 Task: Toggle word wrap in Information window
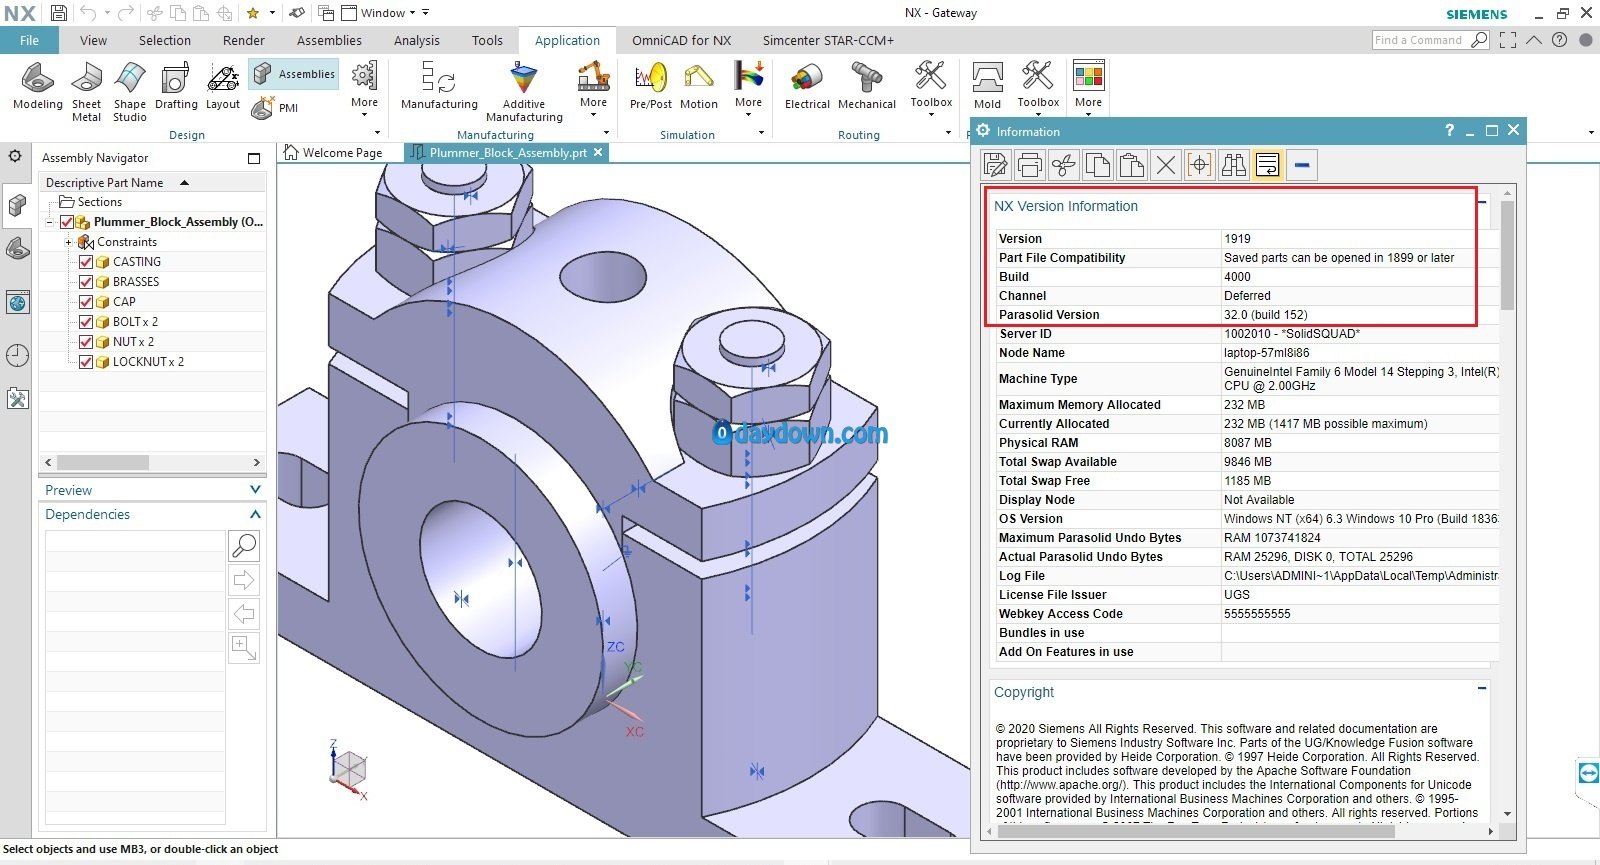pos(1268,165)
